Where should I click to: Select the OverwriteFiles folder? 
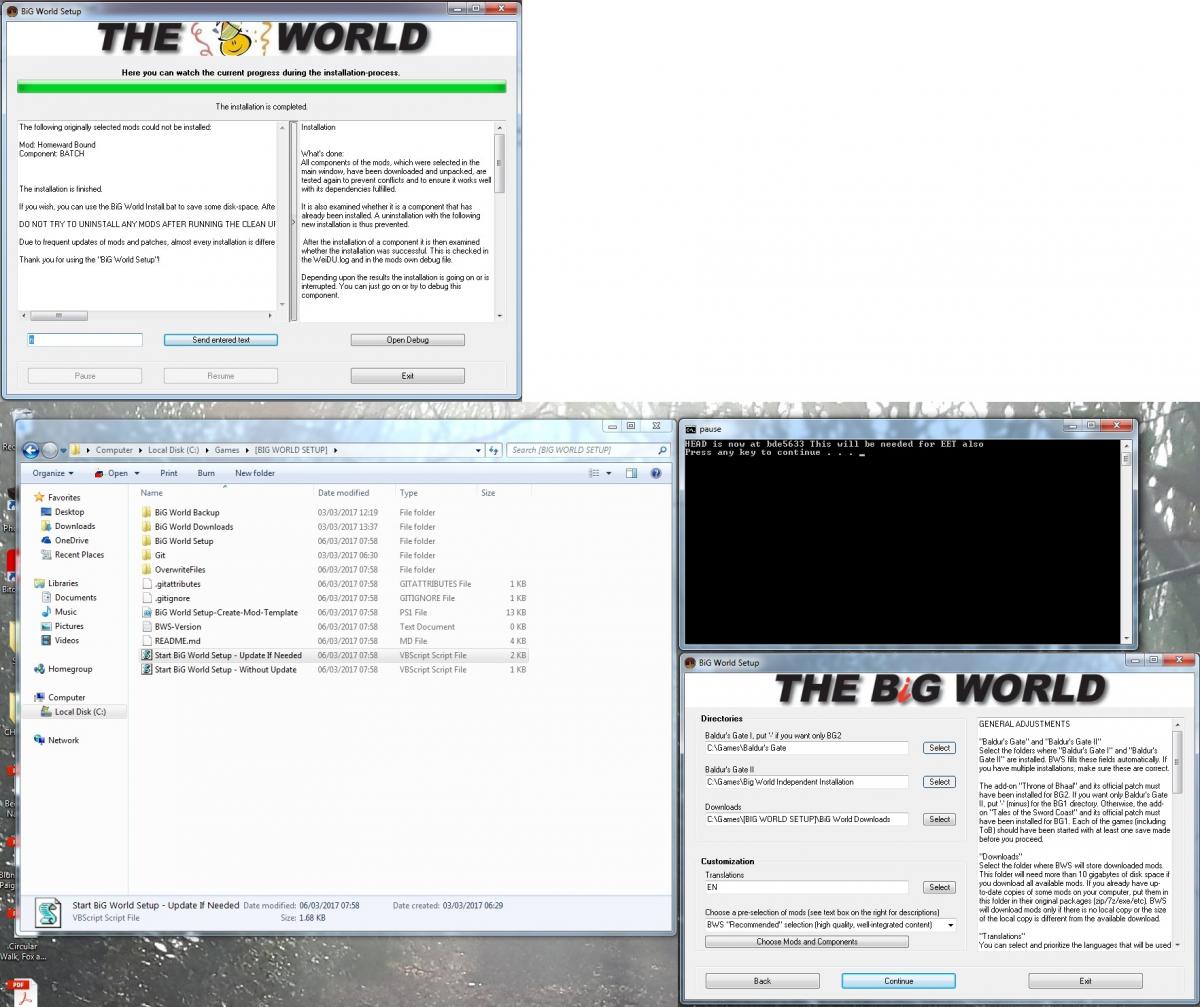click(180, 569)
